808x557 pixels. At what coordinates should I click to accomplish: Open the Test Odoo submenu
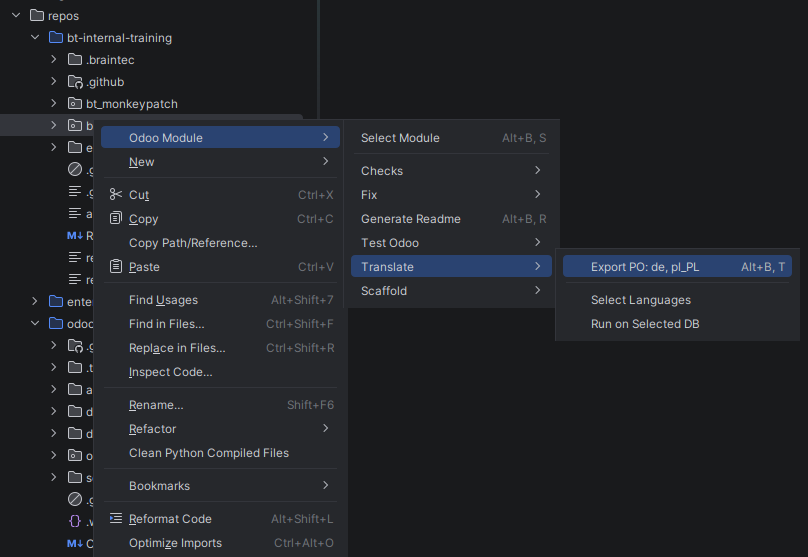(x=451, y=243)
